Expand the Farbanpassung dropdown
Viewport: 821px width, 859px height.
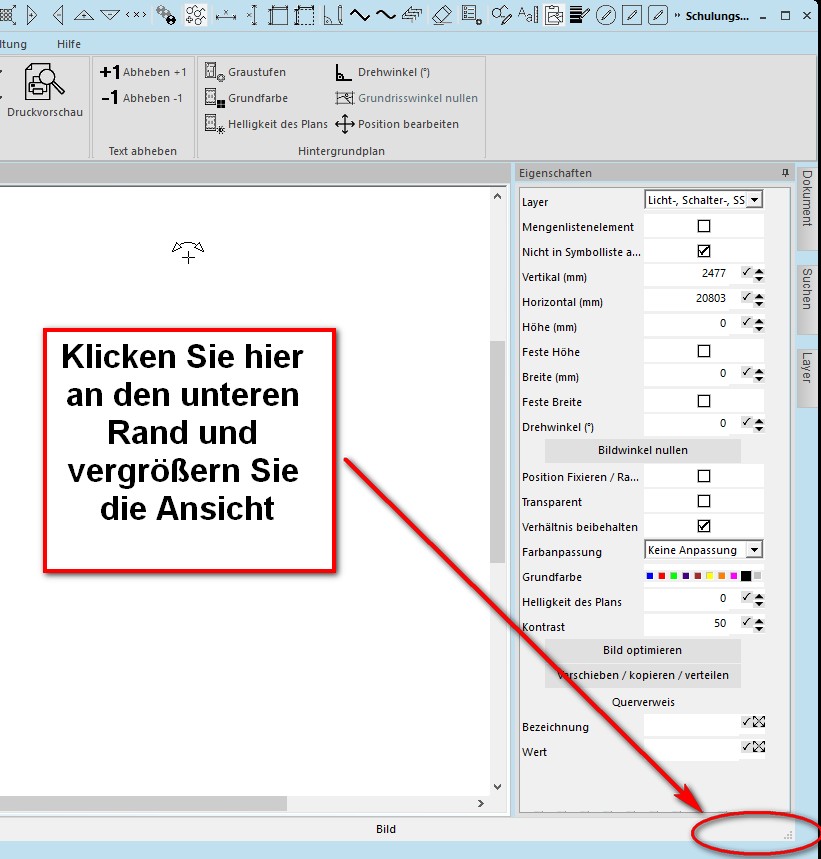[x=754, y=550]
